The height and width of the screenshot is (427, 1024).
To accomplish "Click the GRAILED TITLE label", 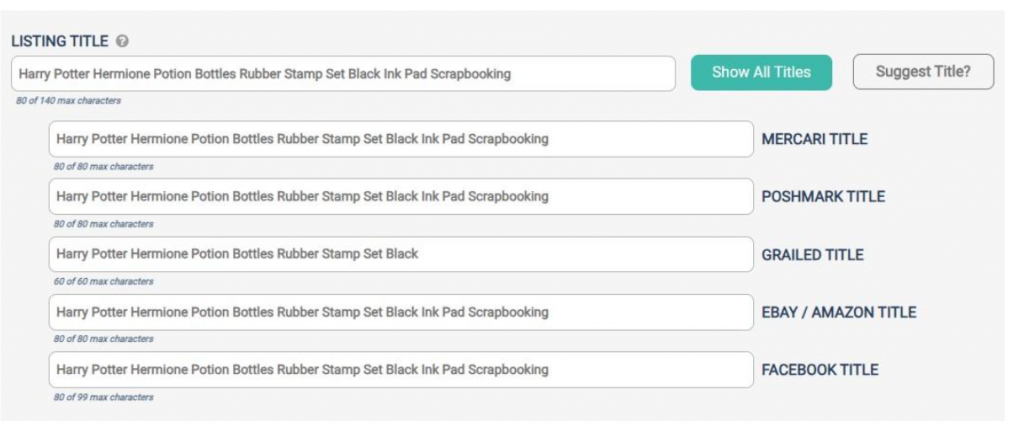I will [812, 255].
